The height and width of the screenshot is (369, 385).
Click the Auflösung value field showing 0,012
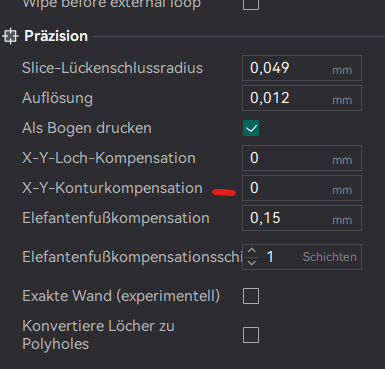point(302,98)
